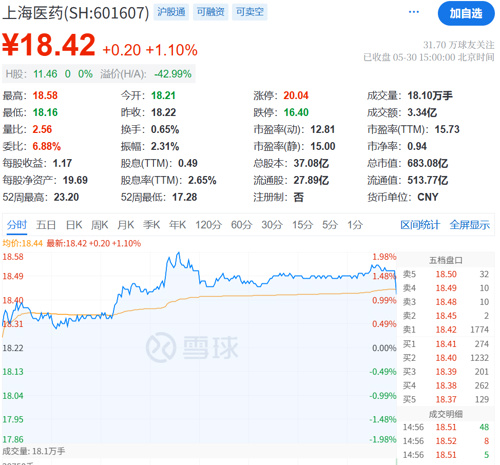Image resolution: width=500 pixels, height=465 pixels.
Task: Click the 市净率 value 0.94
Action: click(417, 146)
